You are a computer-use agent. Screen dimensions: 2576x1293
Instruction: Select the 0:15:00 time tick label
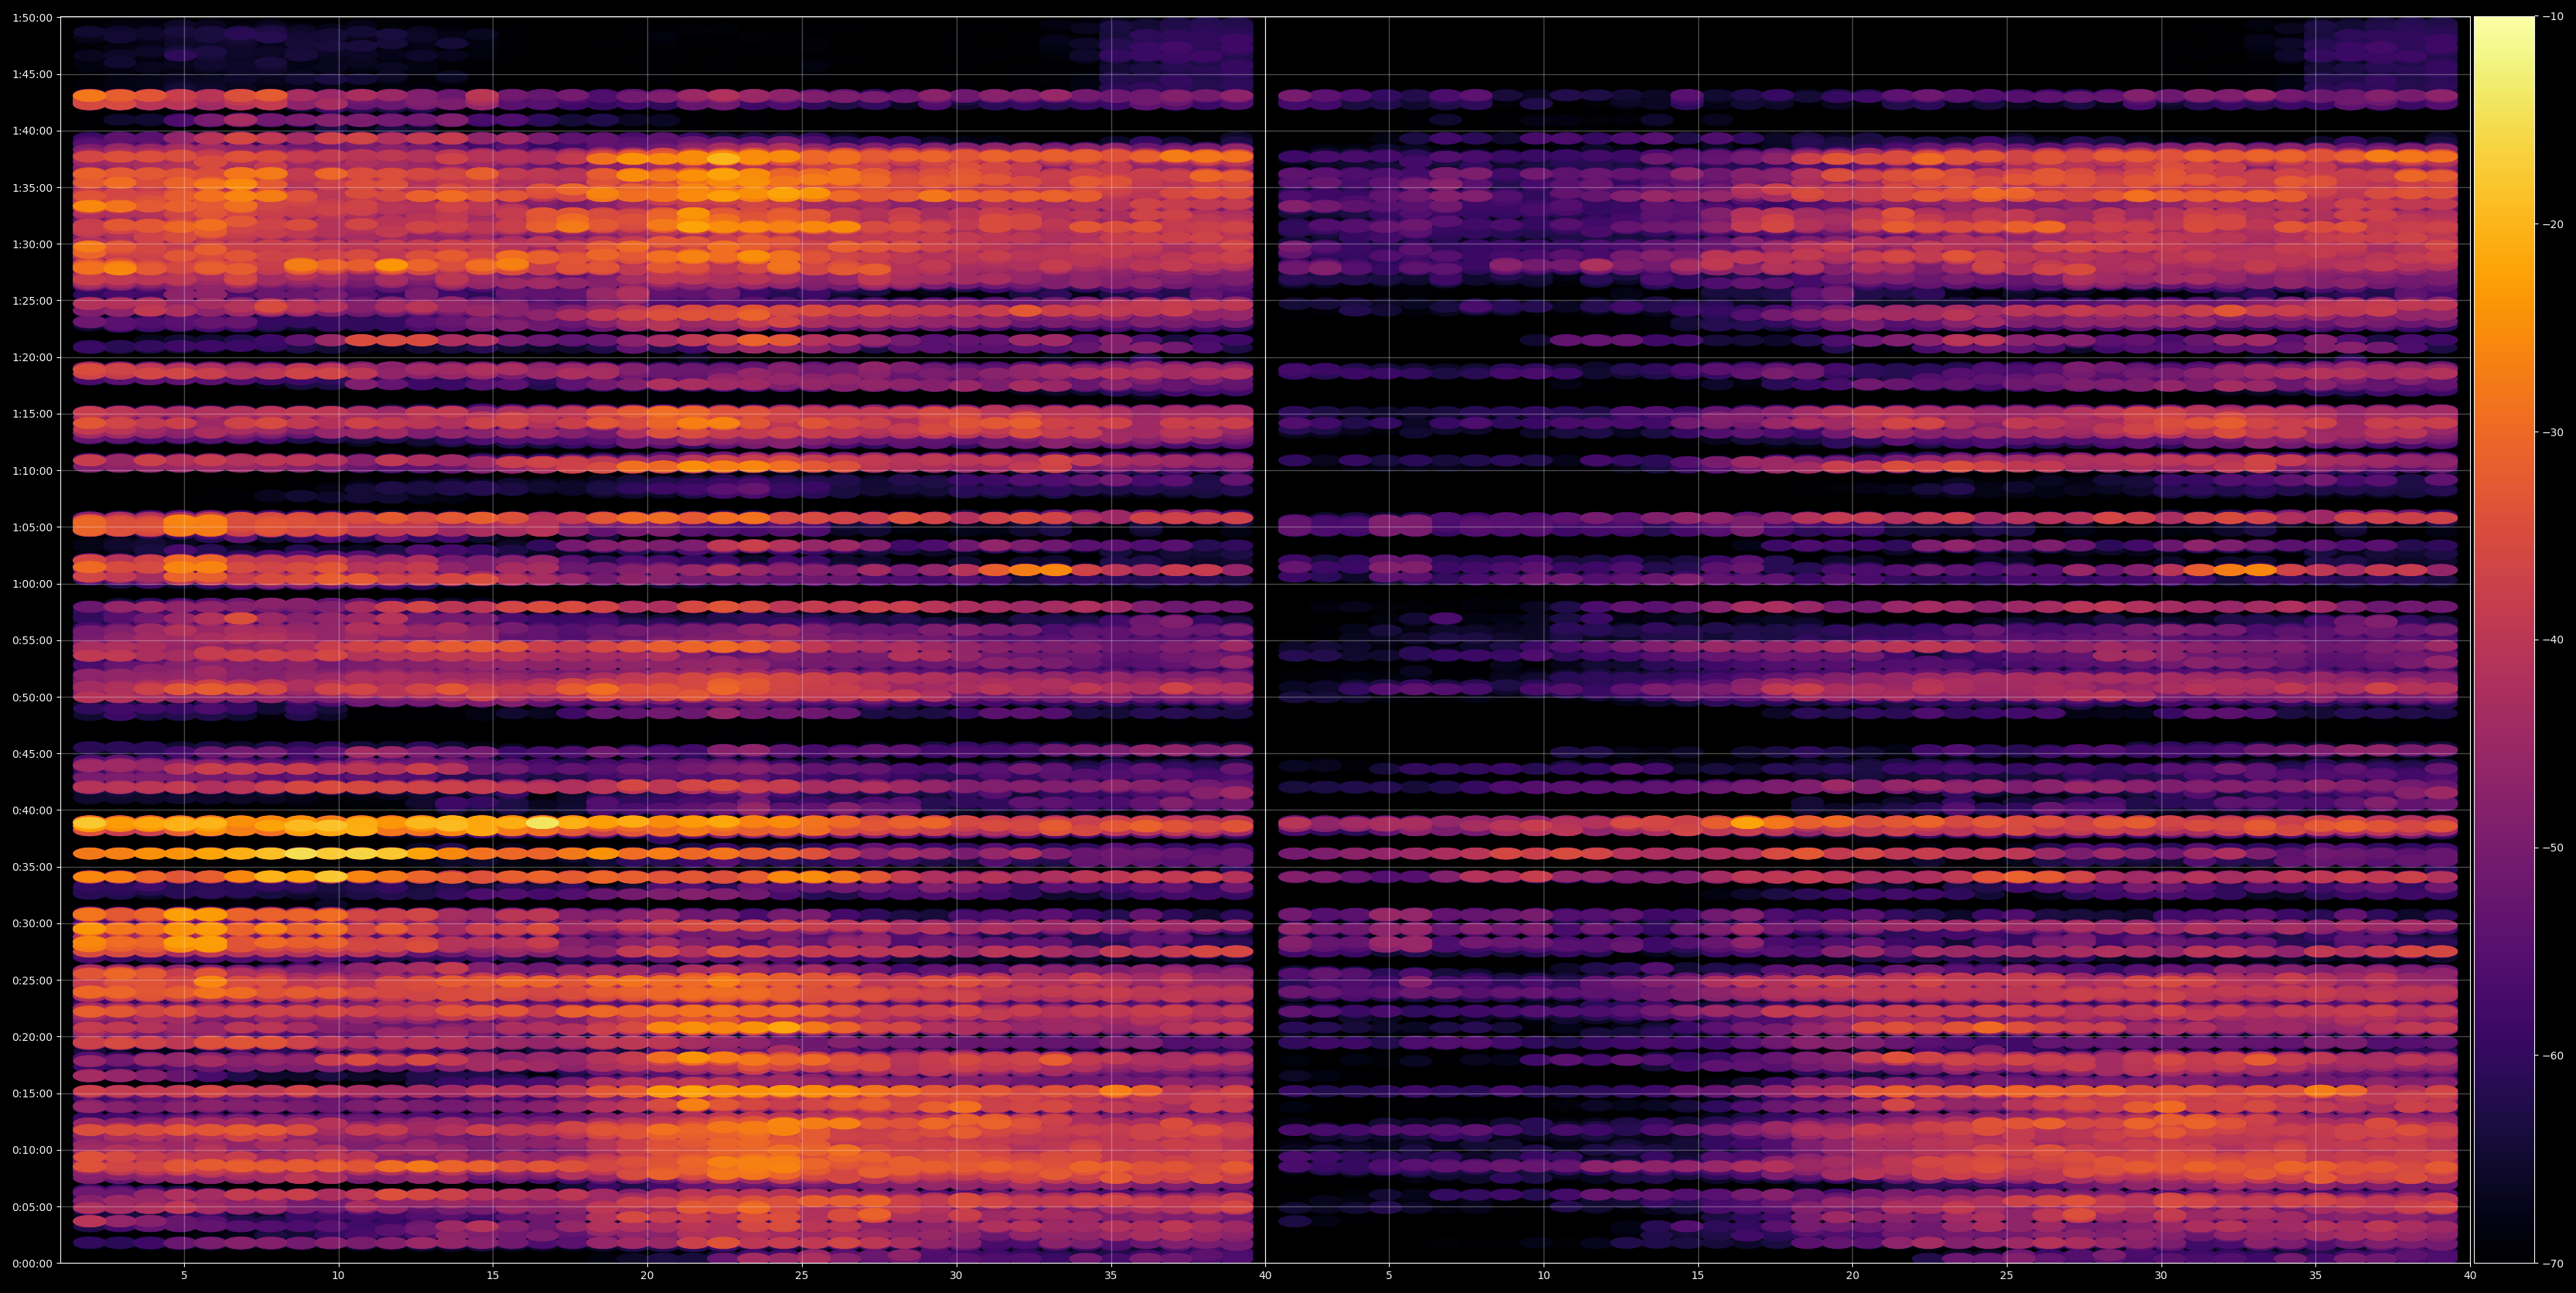[x=33, y=1093]
